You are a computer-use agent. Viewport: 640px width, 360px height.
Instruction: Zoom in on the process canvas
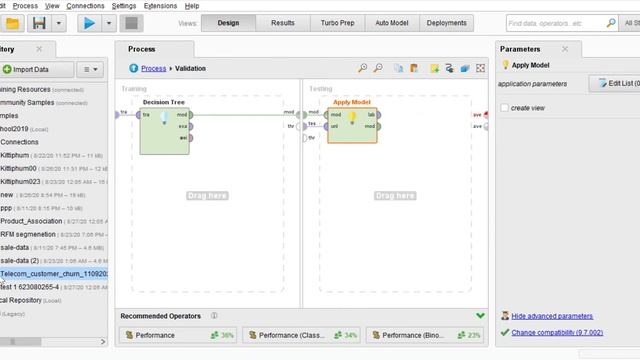click(362, 68)
